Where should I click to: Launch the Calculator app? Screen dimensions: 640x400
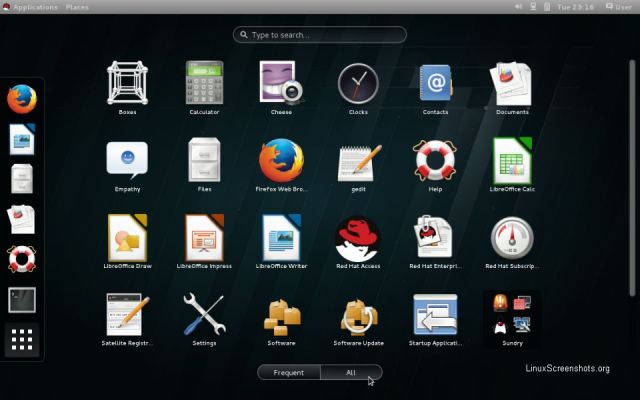pyautogui.click(x=204, y=83)
